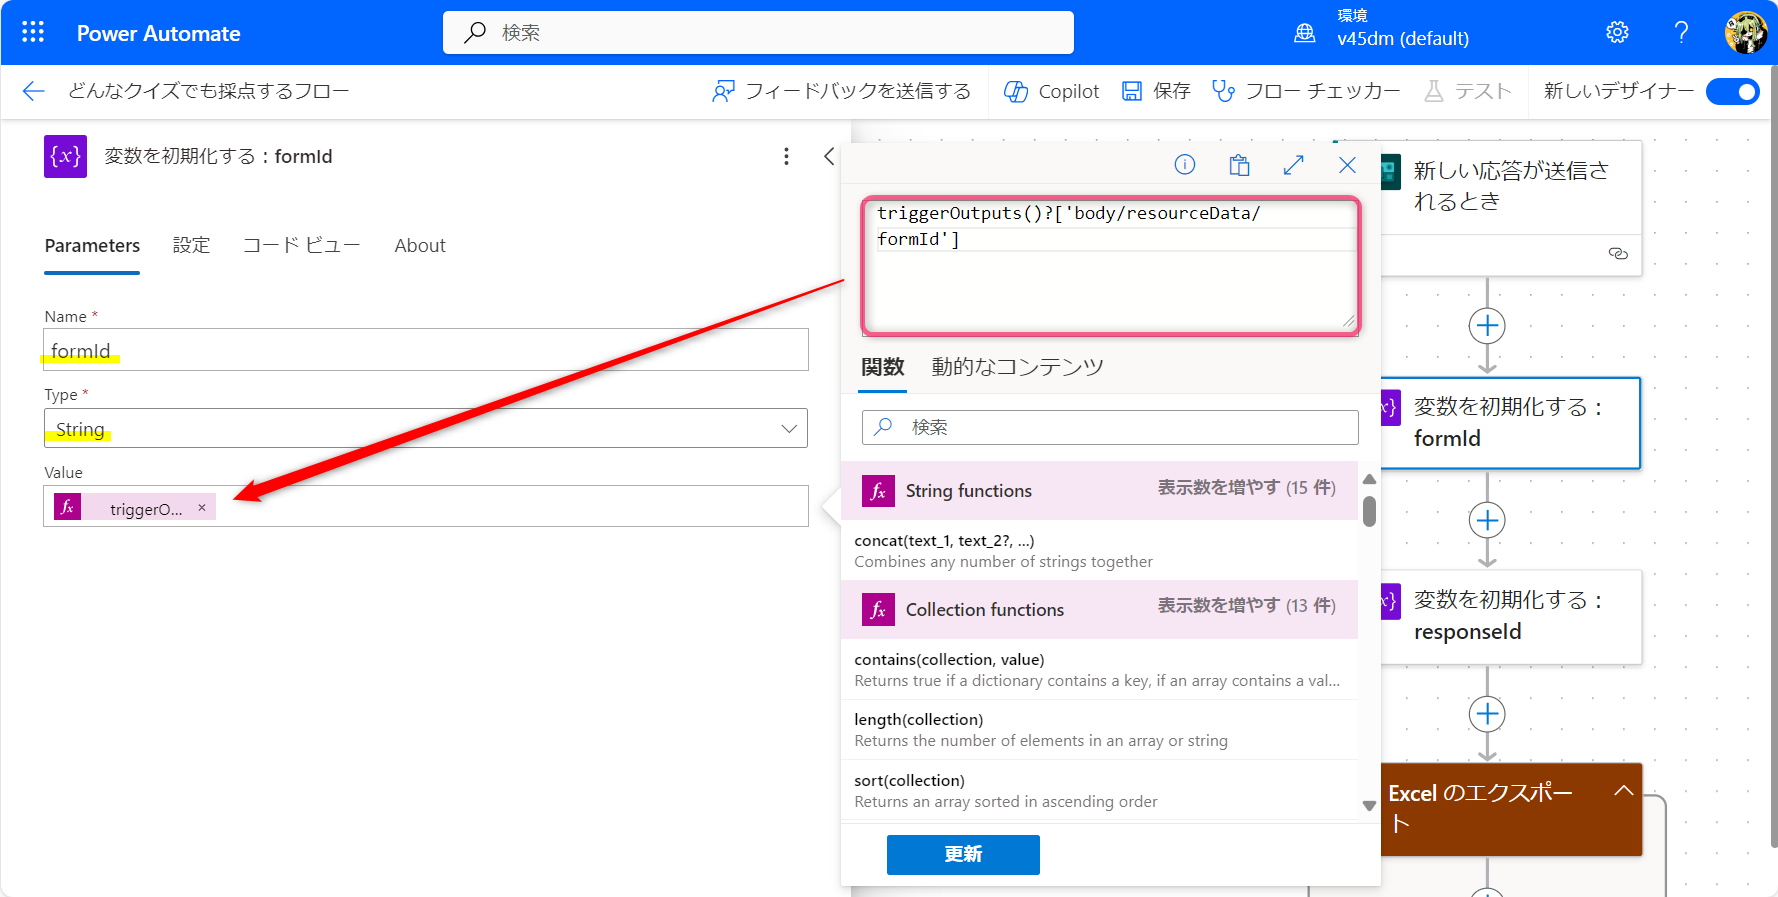
Task: Select the 関数 tab
Action: (883, 367)
